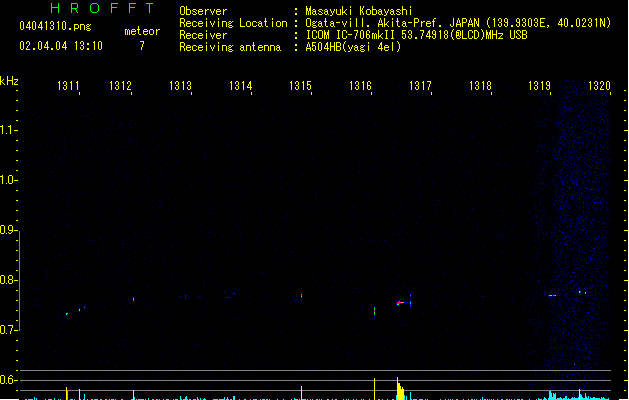Click the 1317 time axis marker

point(420,86)
